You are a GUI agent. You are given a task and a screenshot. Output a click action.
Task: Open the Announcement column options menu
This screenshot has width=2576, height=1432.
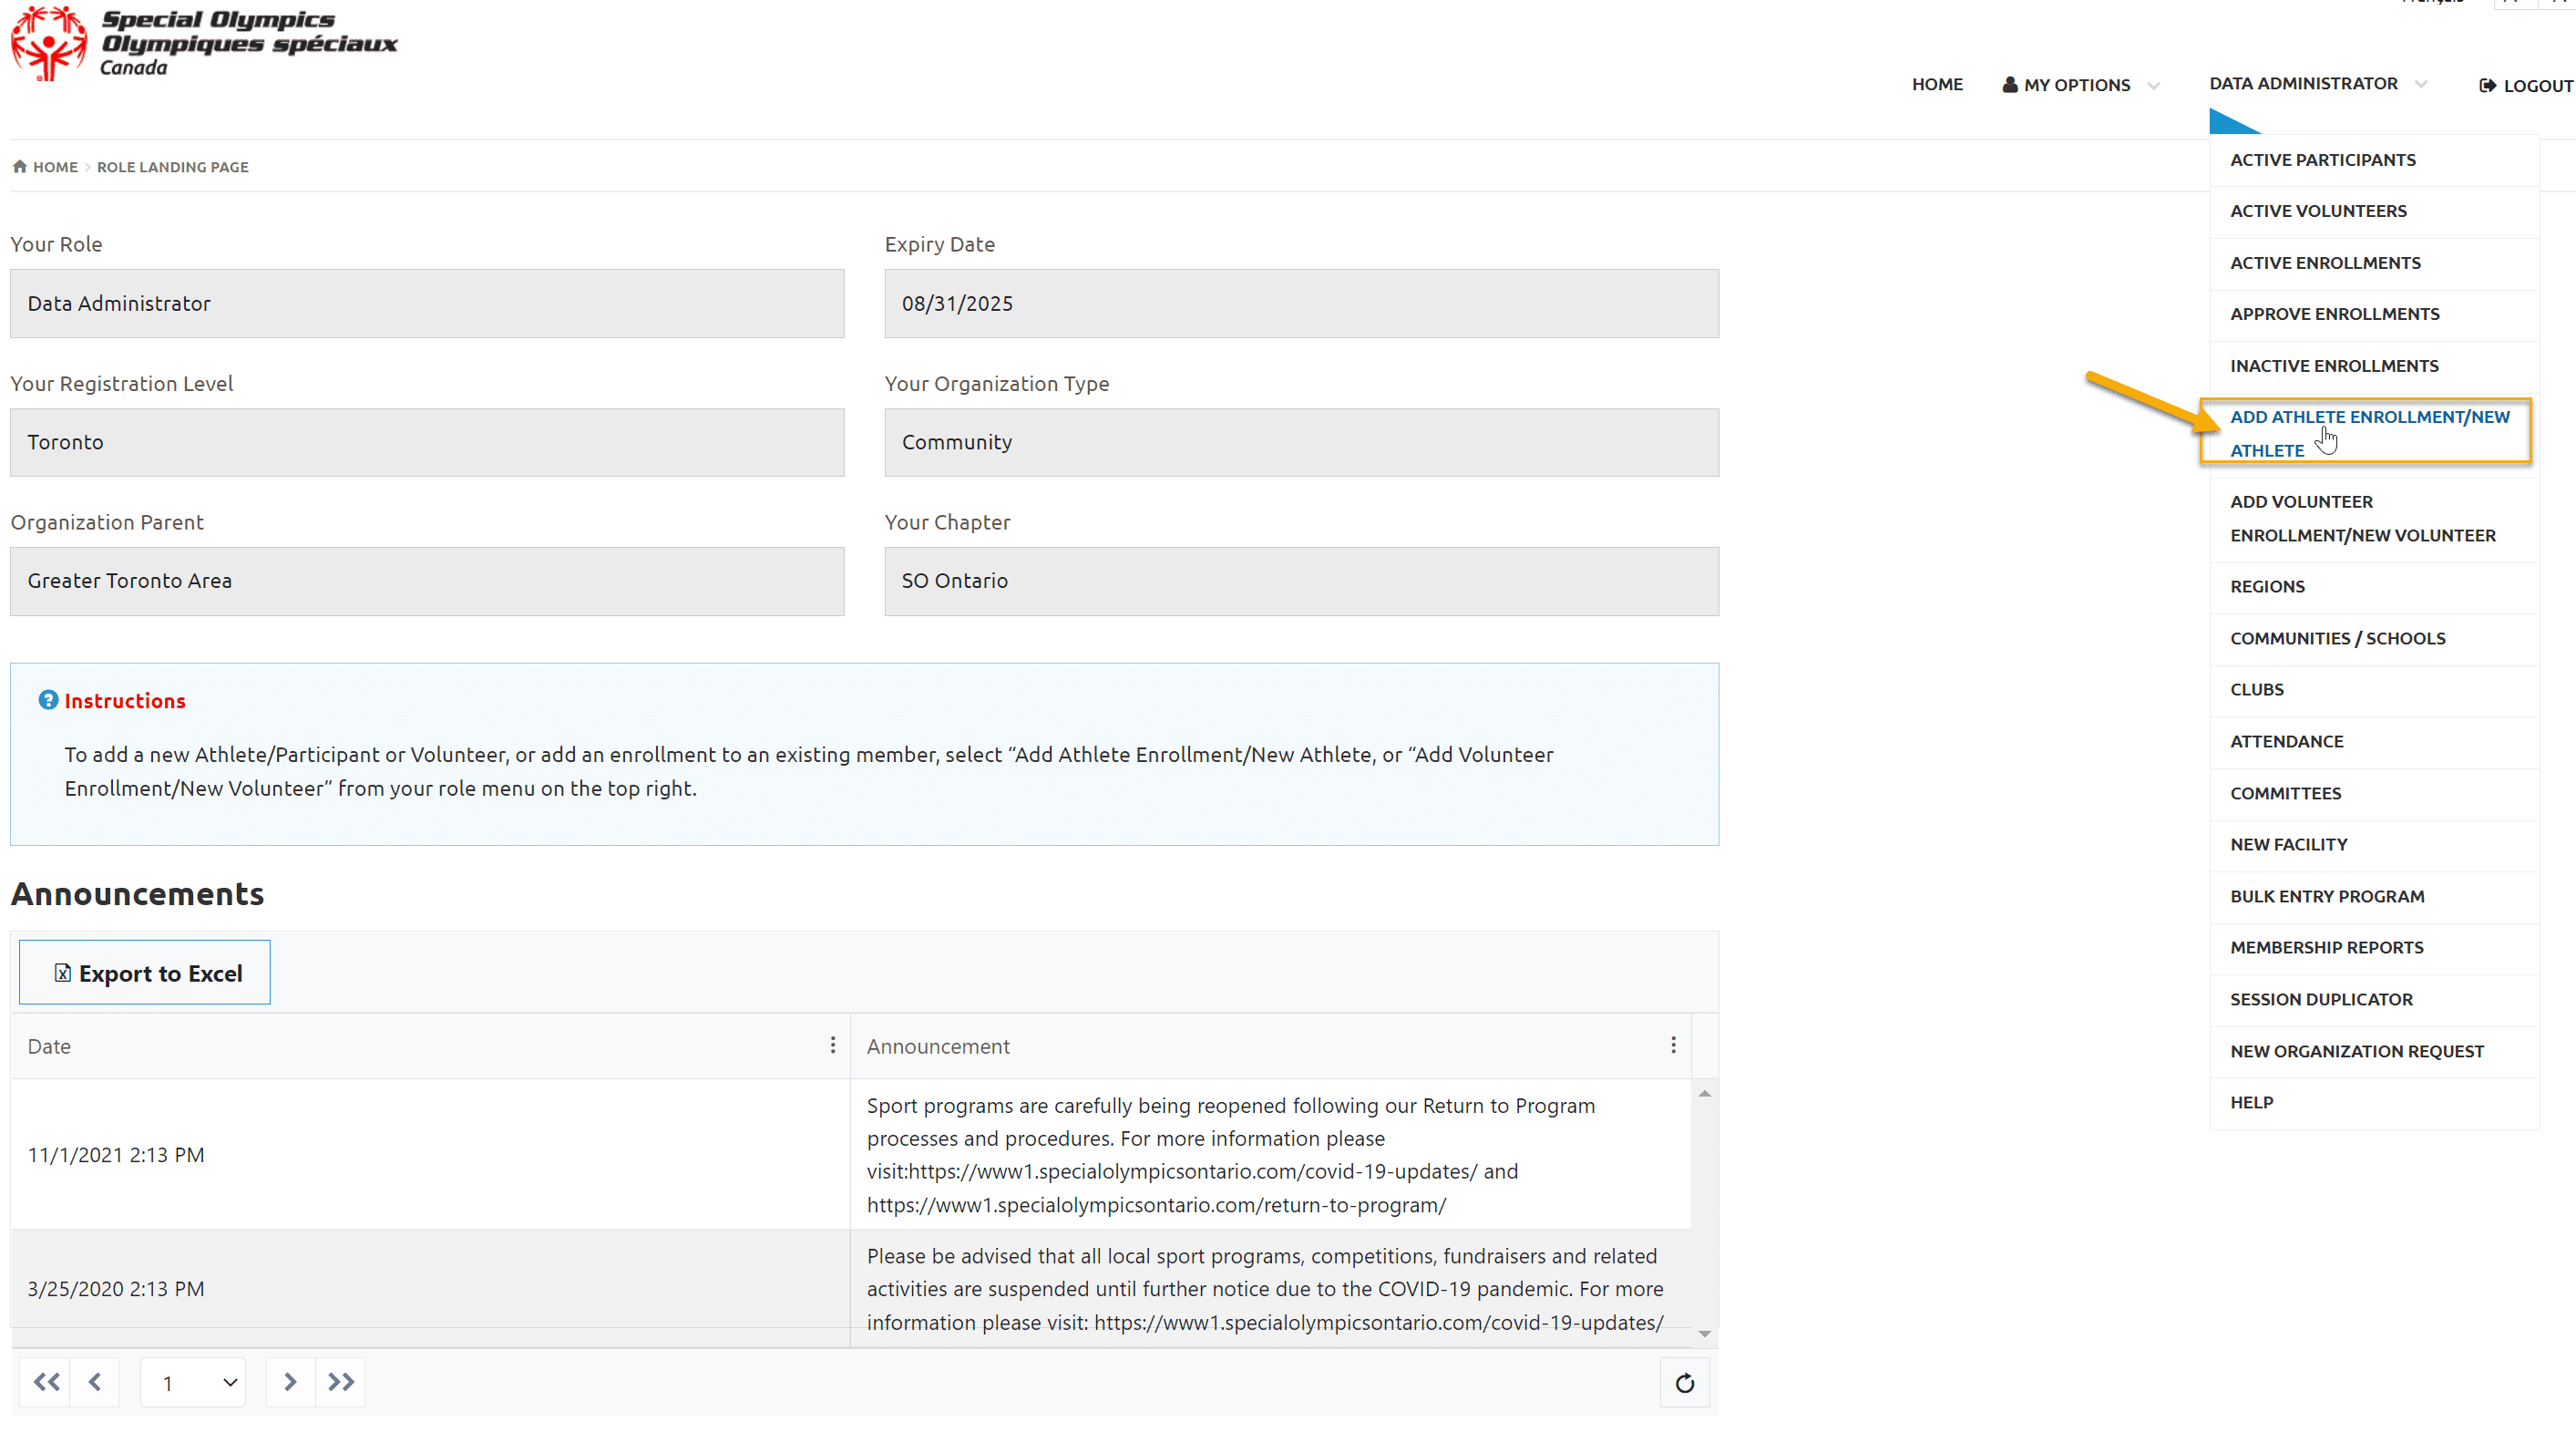[x=1673, y=1045]
